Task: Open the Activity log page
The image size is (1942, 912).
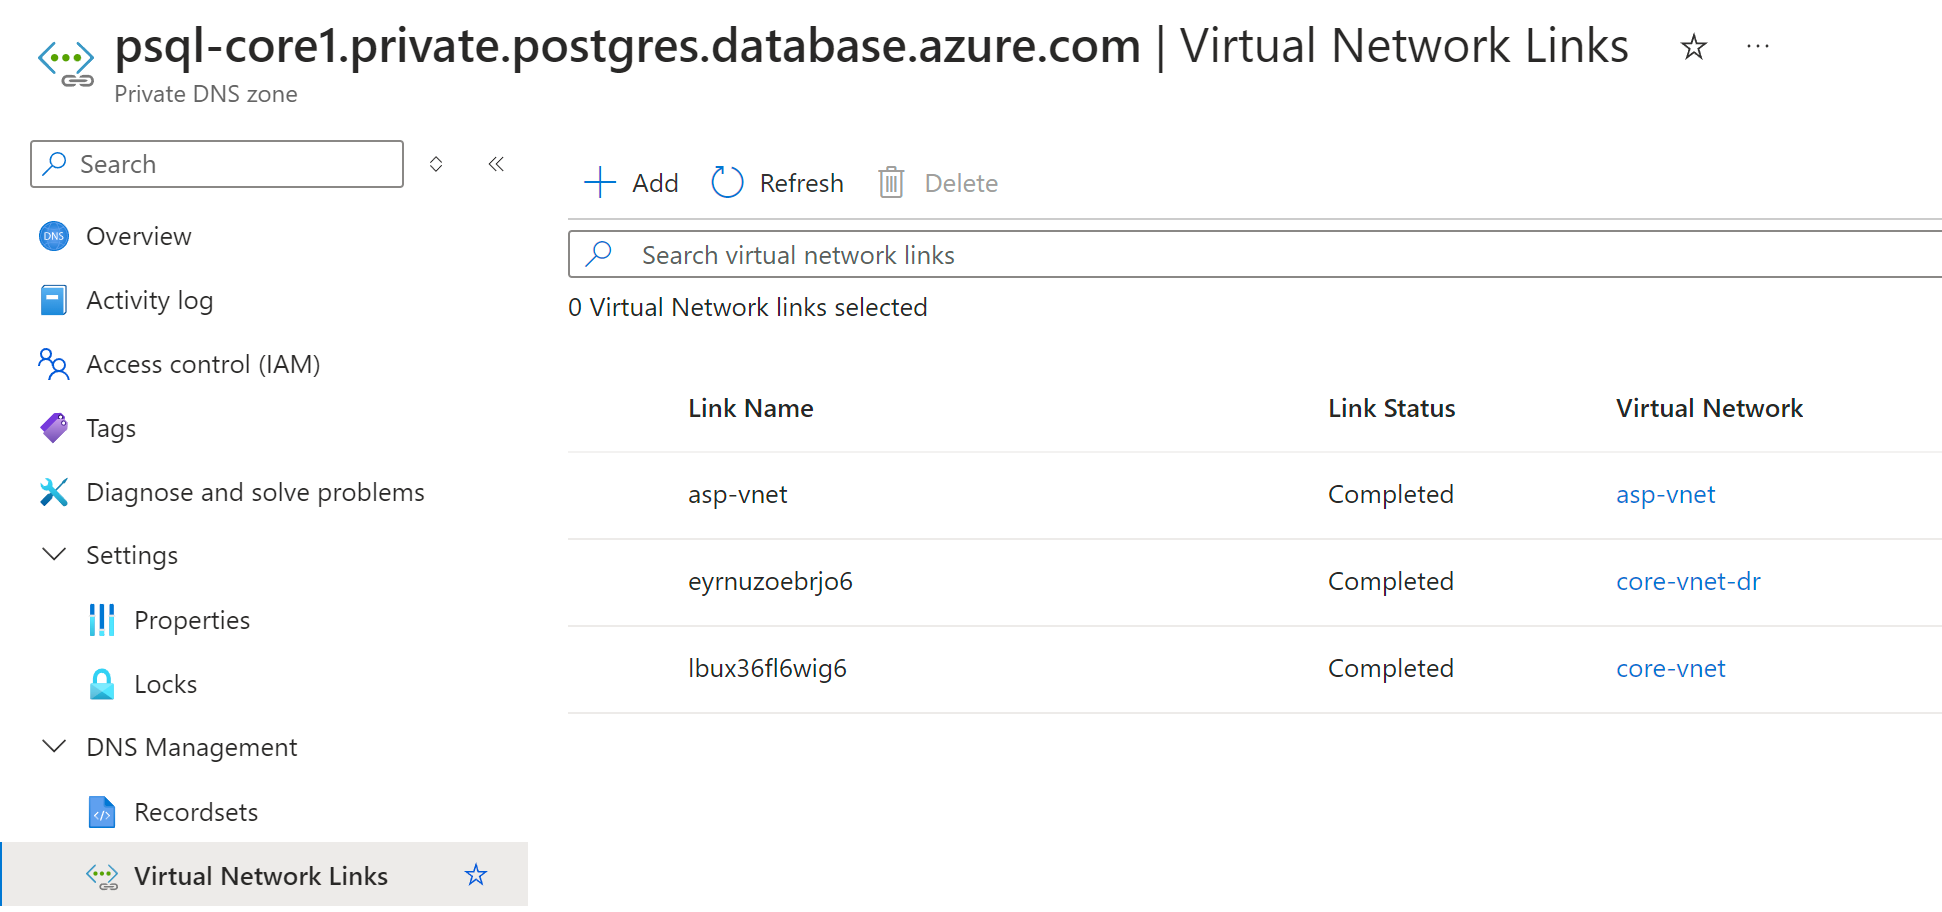Action: click(x=150, y=300)
